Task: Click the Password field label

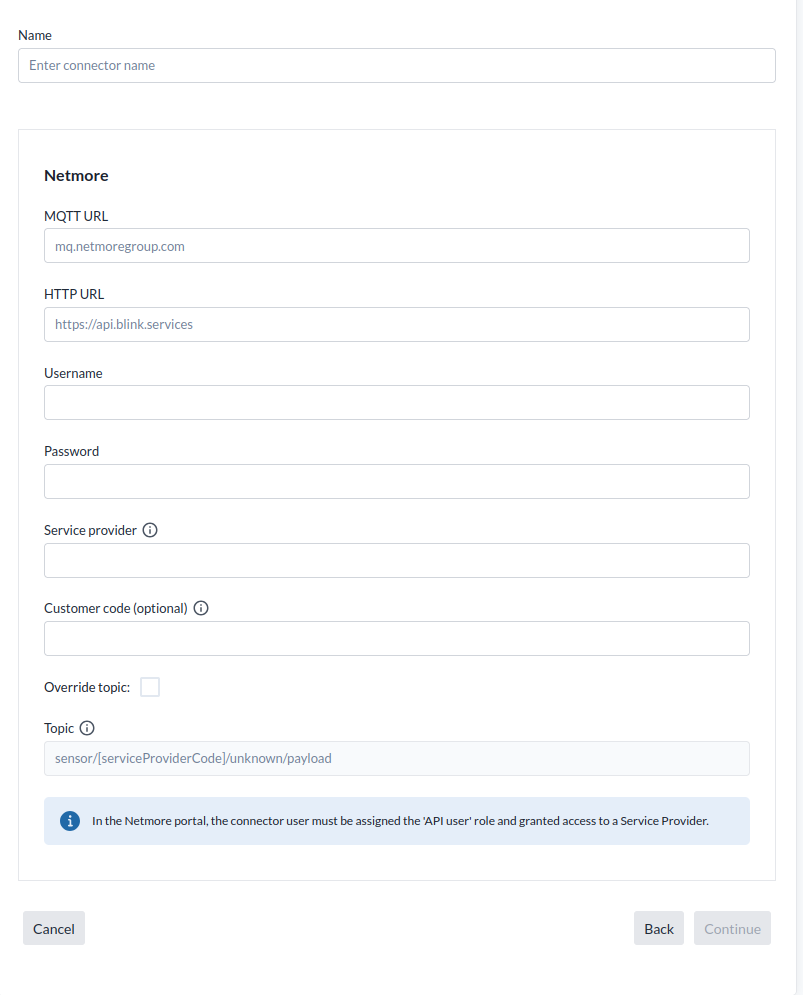Action: pyautogui.click(x=71, y=451)
